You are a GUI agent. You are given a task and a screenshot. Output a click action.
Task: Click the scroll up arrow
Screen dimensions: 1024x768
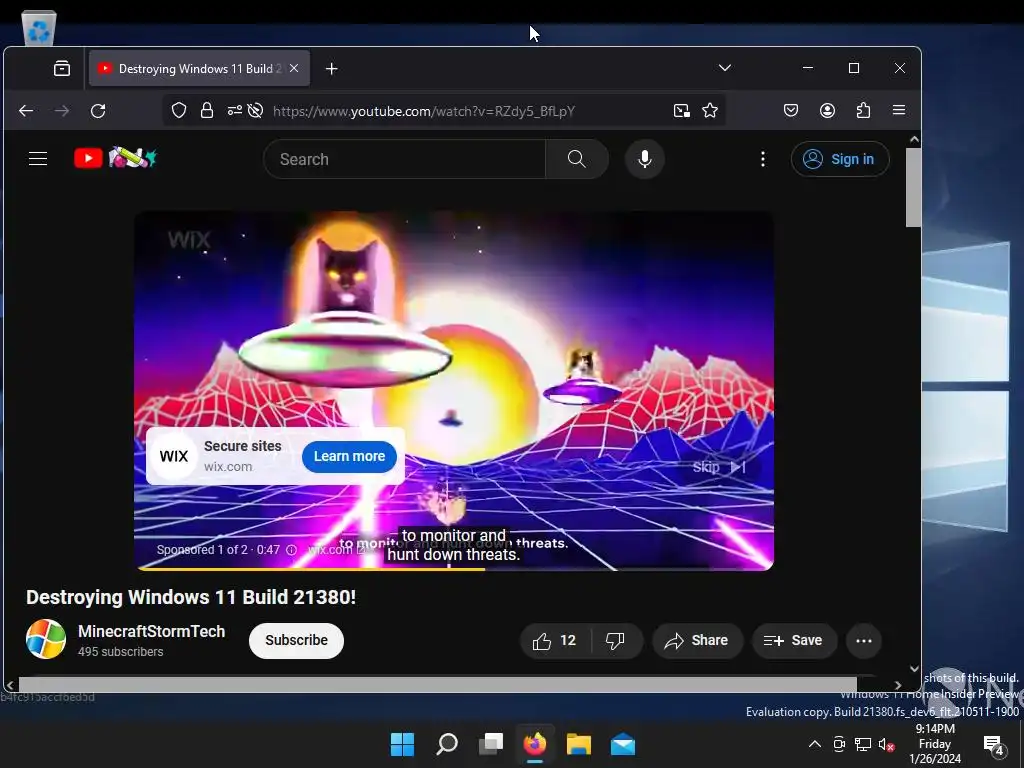pyautogui.click(x=914, y=139)
